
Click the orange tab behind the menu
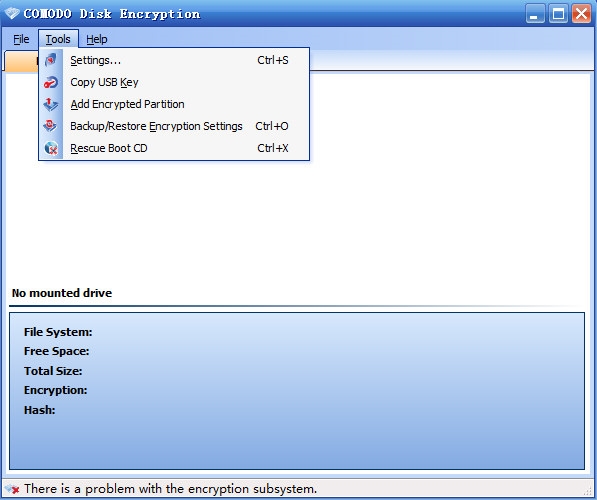tap(21, 61)
